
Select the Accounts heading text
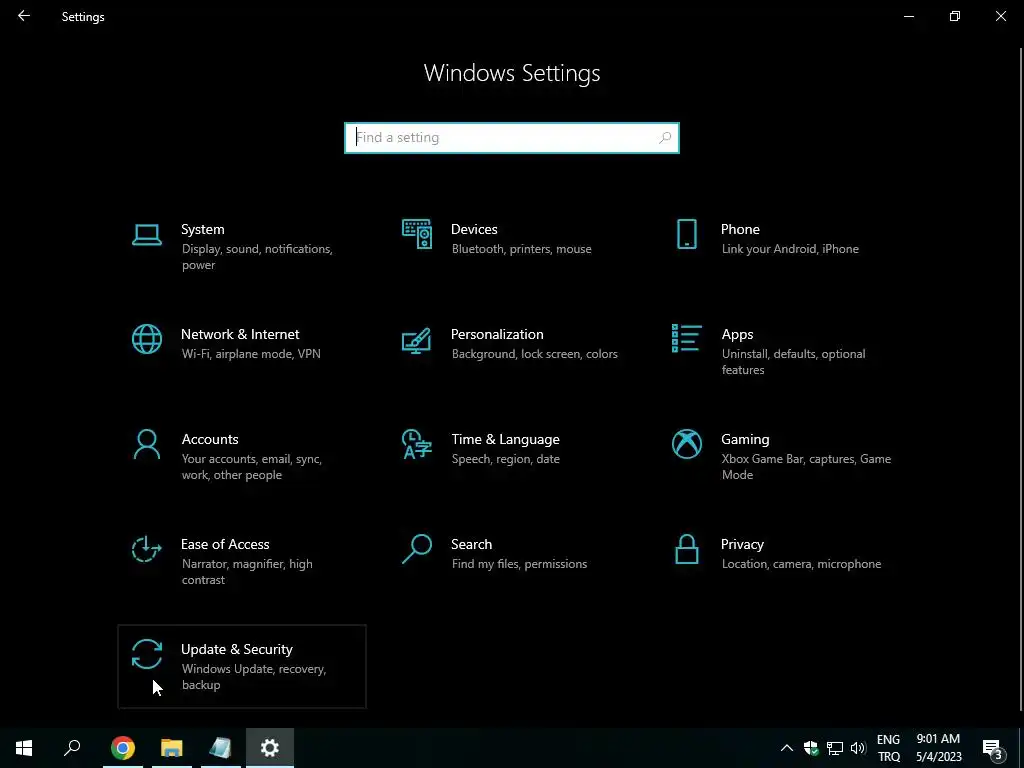click(x=210, y=440)
